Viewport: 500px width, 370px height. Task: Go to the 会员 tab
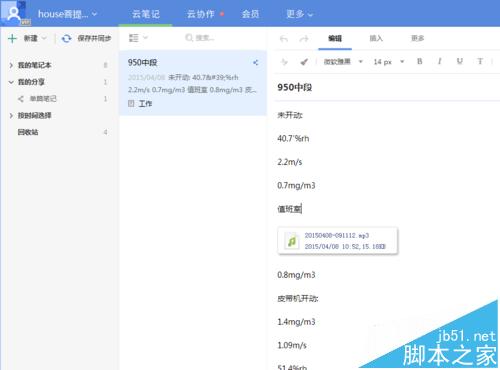[250, 14]
